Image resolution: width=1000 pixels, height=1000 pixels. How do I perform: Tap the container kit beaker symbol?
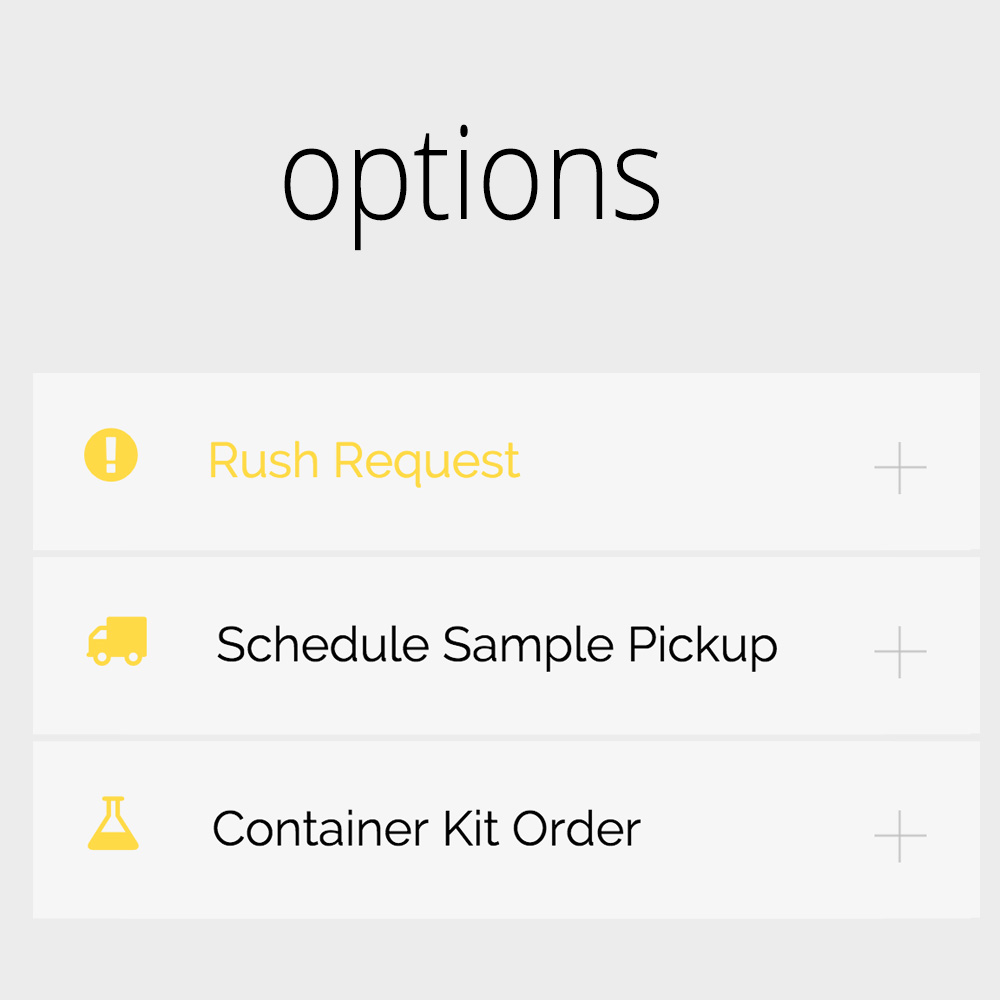[113, 823]
